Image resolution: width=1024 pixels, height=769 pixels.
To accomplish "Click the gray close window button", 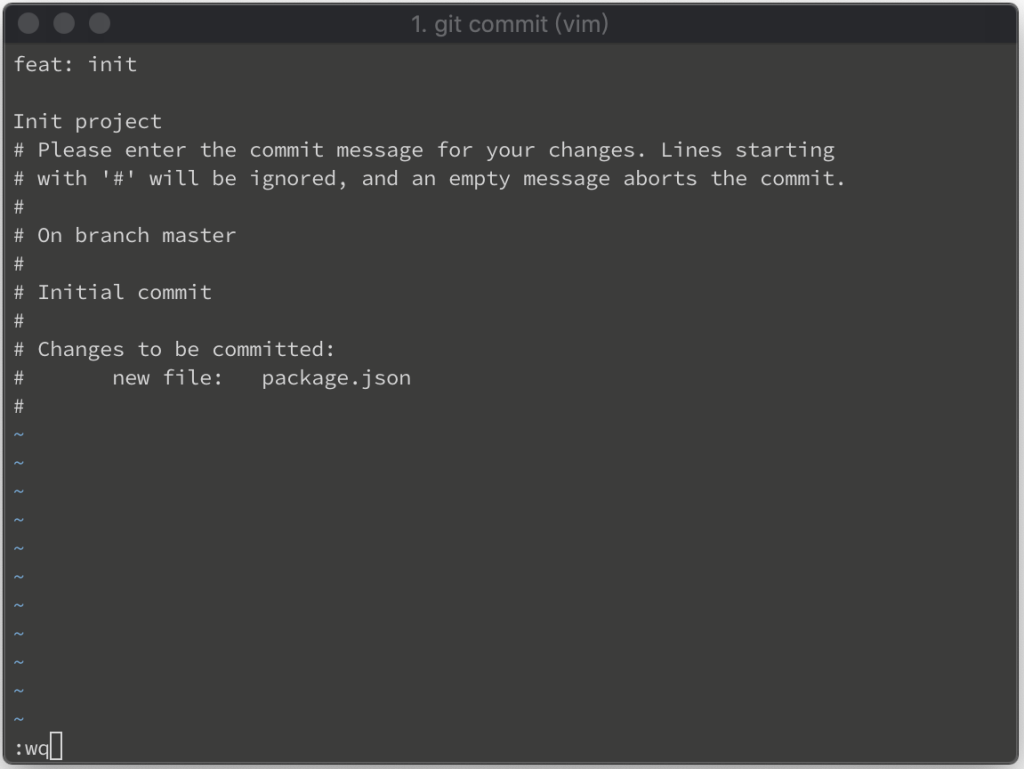I will click(x=28, y=24).
